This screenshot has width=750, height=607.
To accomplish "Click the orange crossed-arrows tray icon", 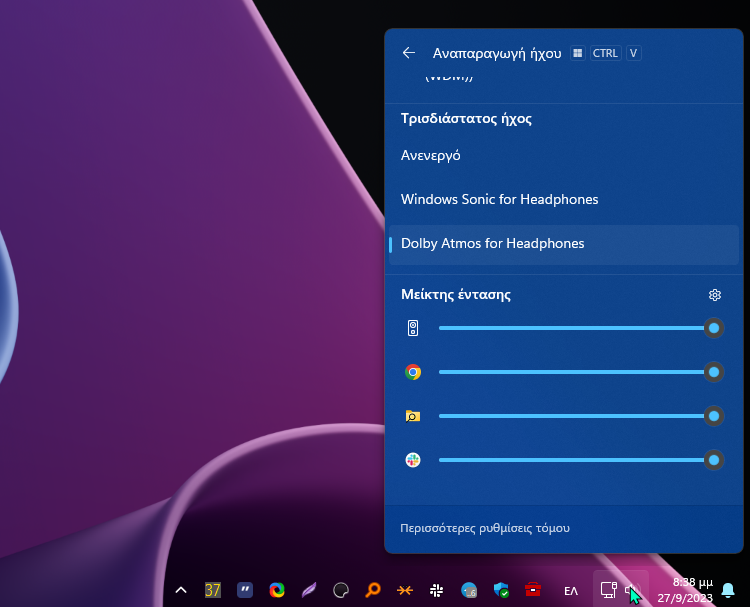I will [x=405, y=591].
